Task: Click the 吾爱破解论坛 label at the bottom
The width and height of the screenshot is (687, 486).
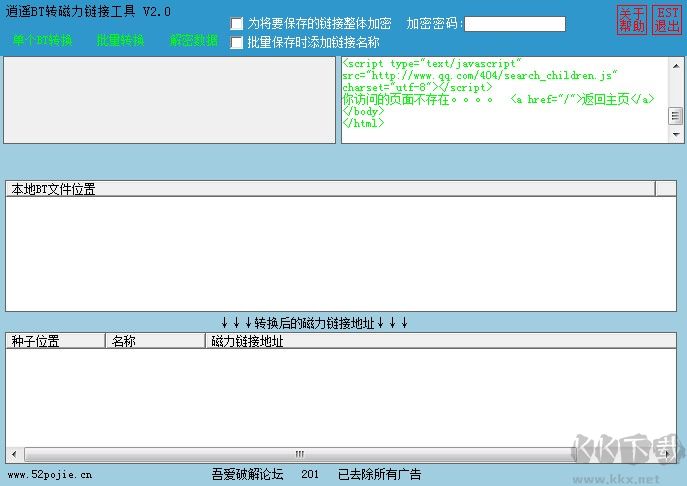Action: pyautogui.click(x=248, y=475)
